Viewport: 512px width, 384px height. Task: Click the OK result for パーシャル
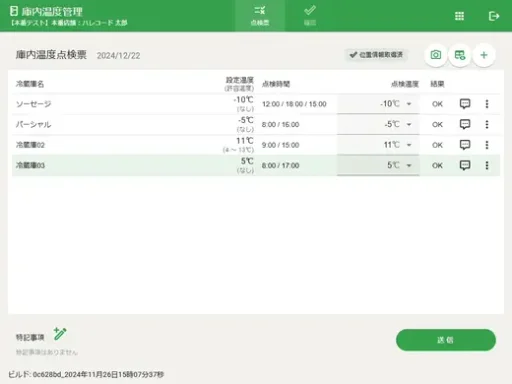tap(437, 125)
